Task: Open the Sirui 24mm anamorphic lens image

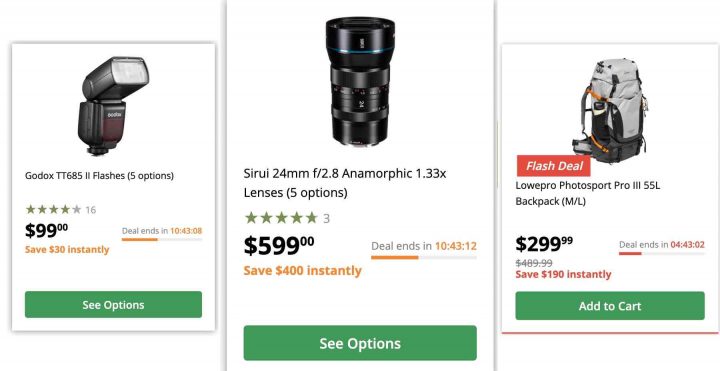Action: click(360, 82)
